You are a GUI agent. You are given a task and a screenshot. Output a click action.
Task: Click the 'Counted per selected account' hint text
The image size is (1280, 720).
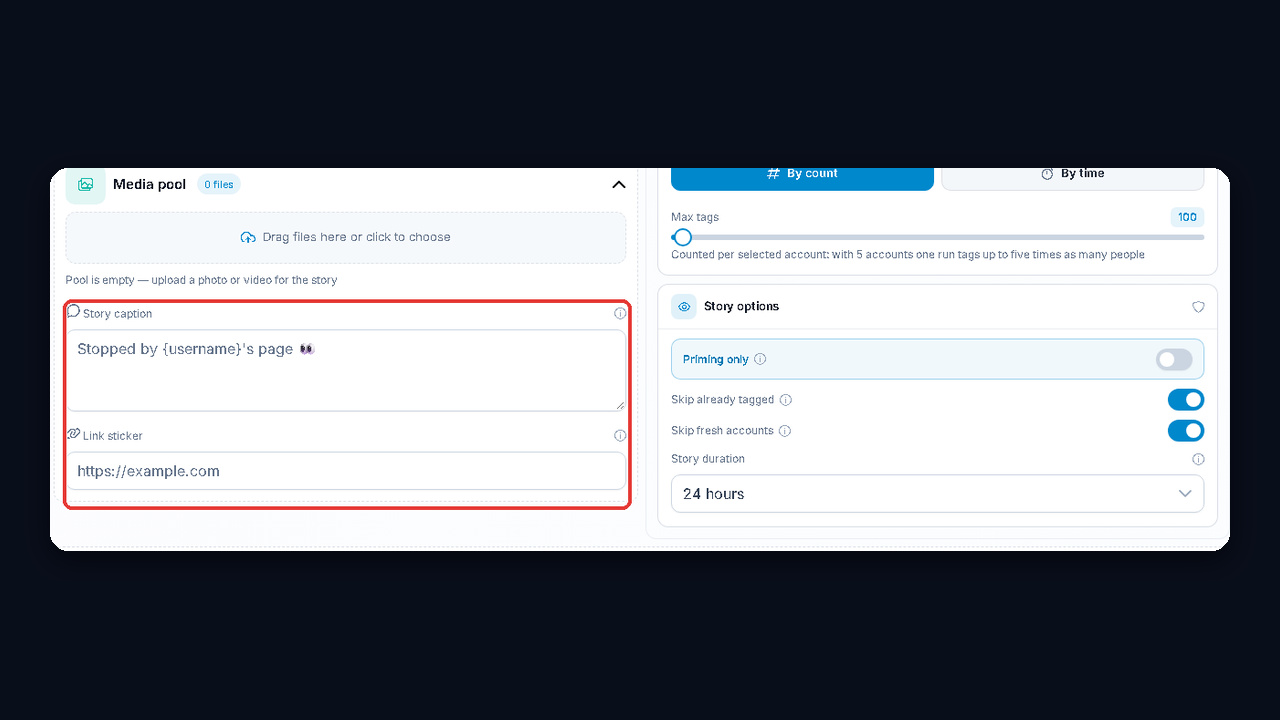[908, 255]
